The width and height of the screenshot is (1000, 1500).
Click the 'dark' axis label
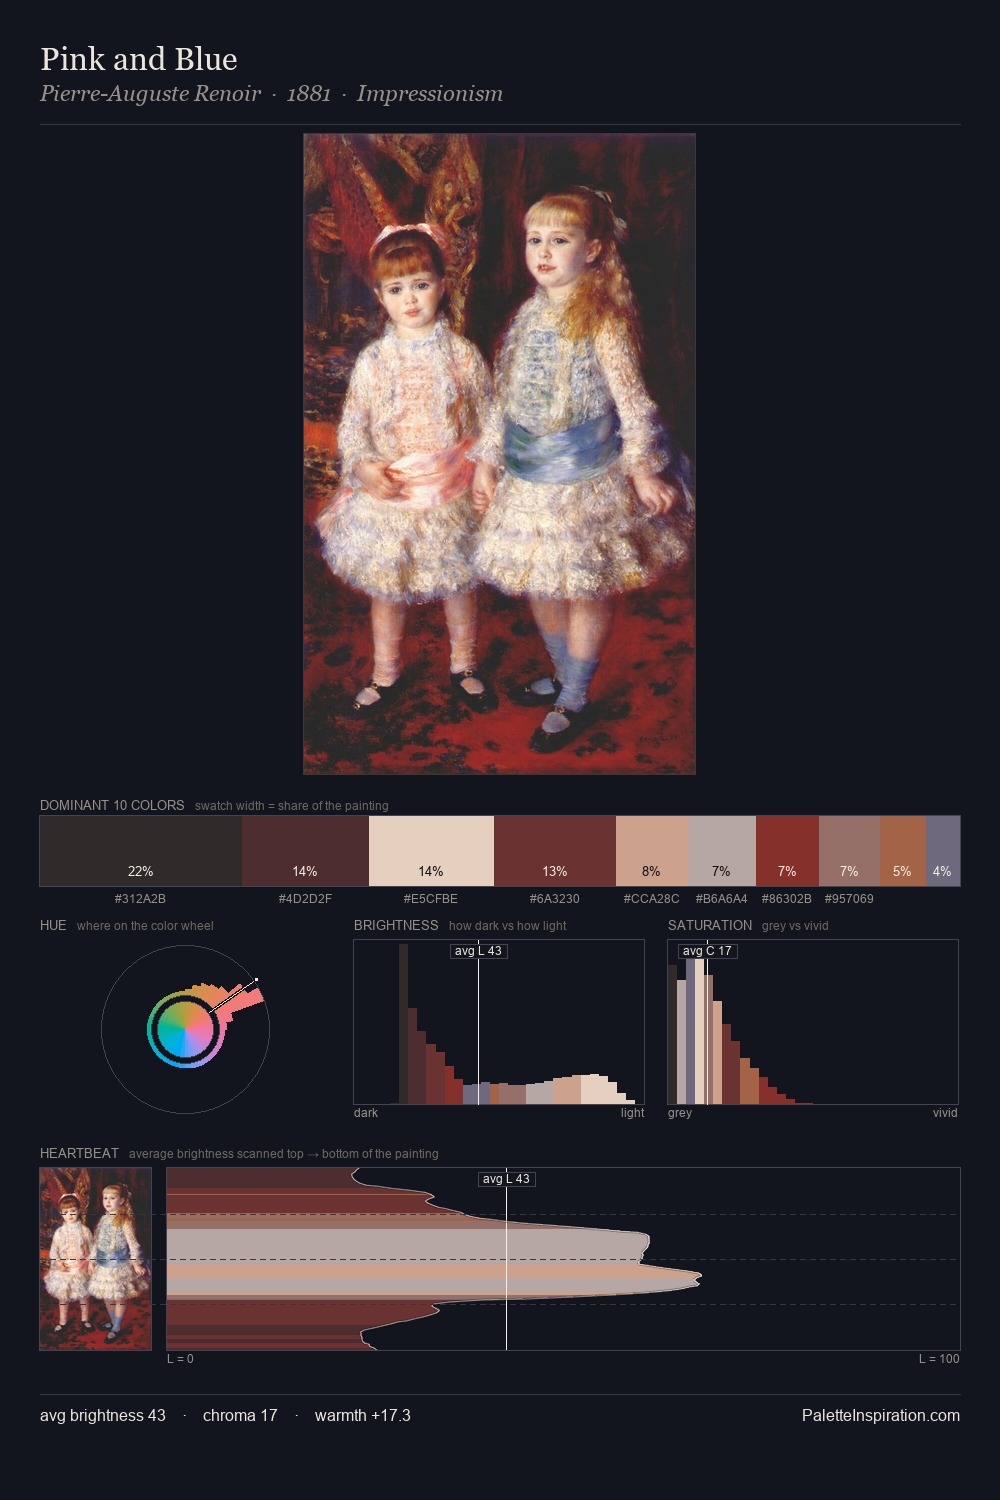pyautogui.click(x=366, y=1113)
